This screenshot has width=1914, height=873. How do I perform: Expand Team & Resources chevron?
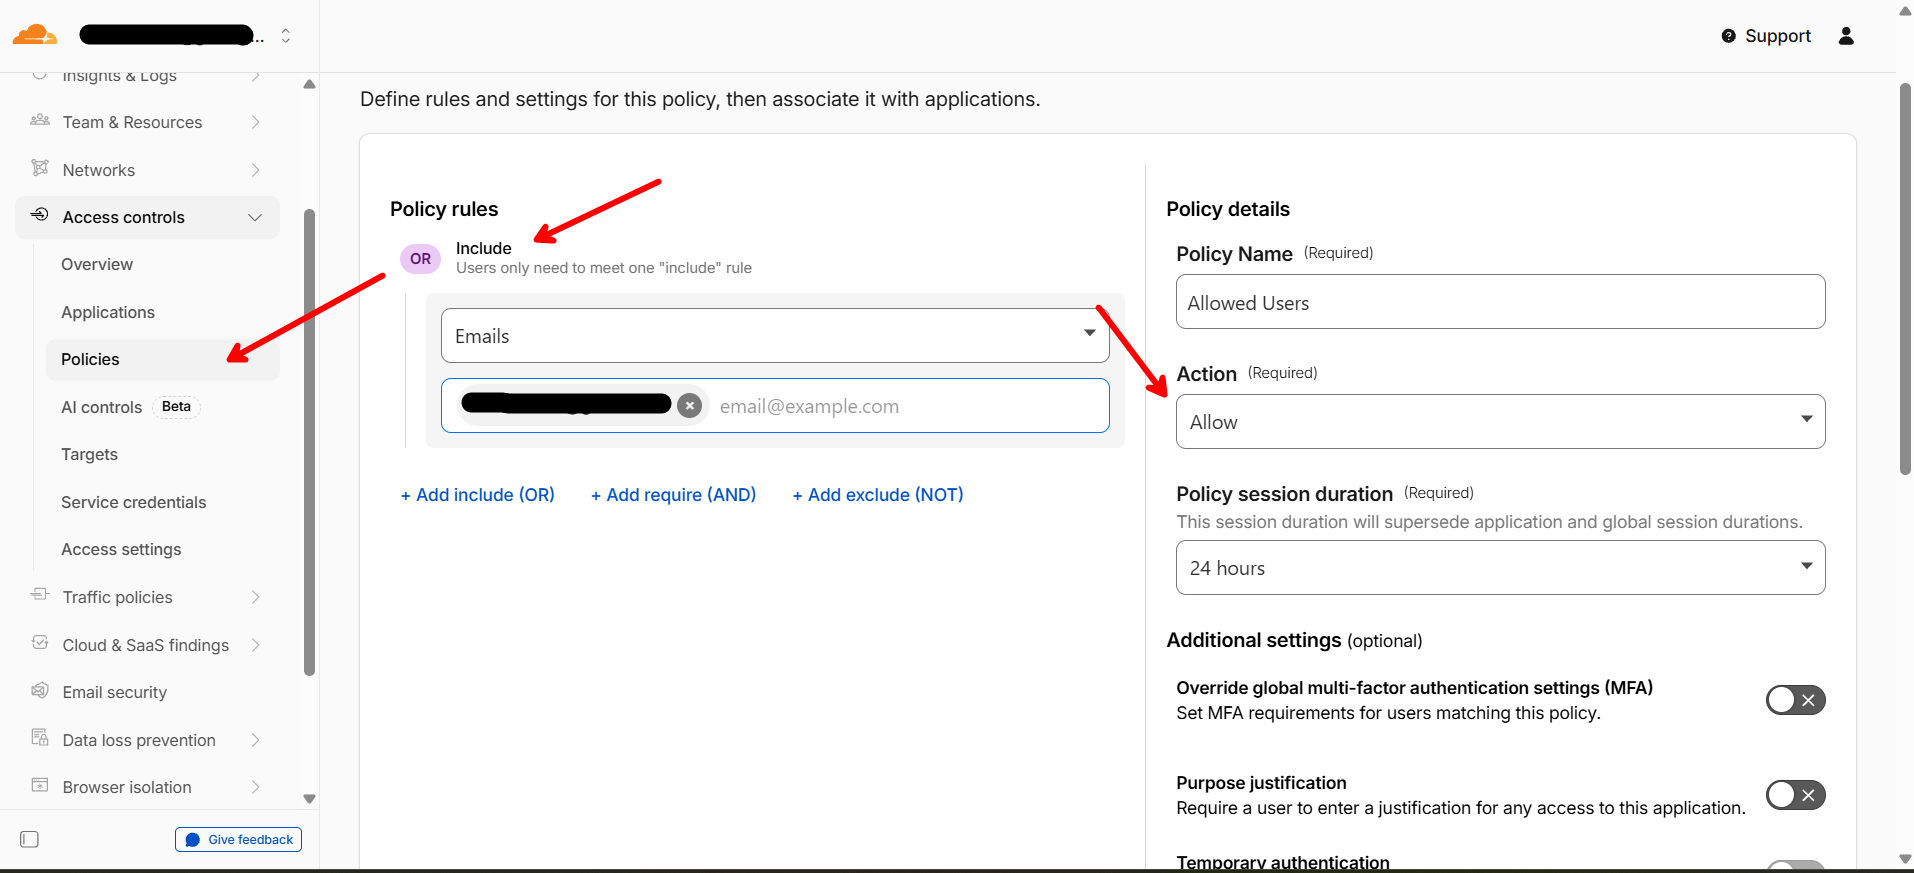point(255,122)
